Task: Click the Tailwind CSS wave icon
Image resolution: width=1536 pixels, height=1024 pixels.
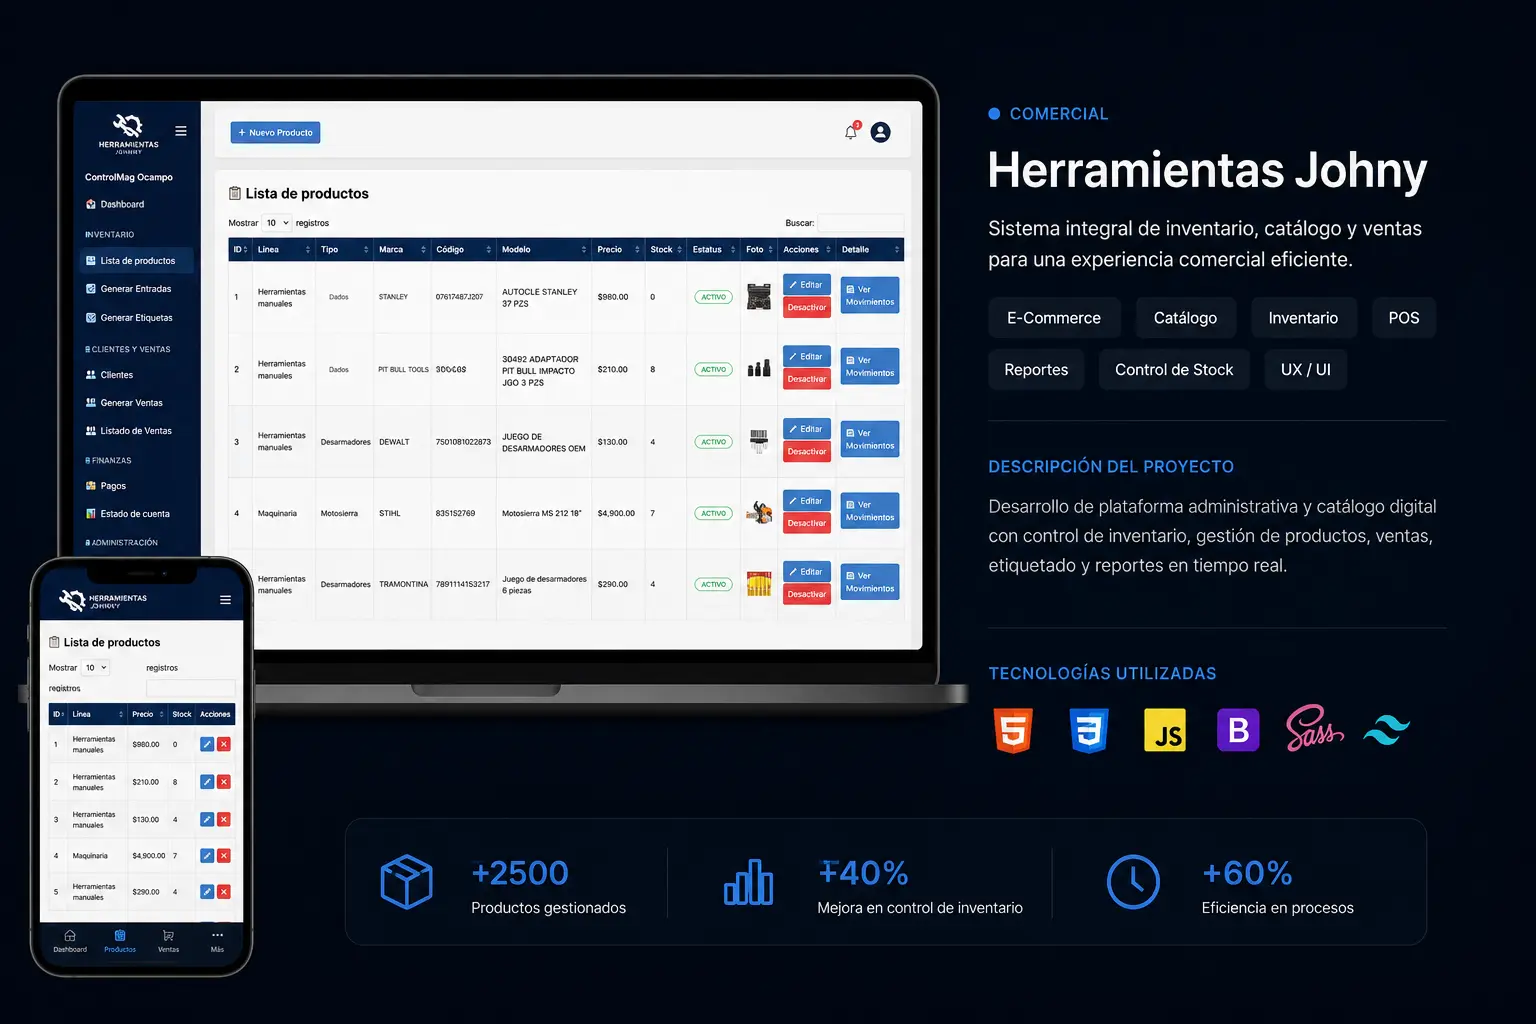Action: click(x=1387, y=730)
